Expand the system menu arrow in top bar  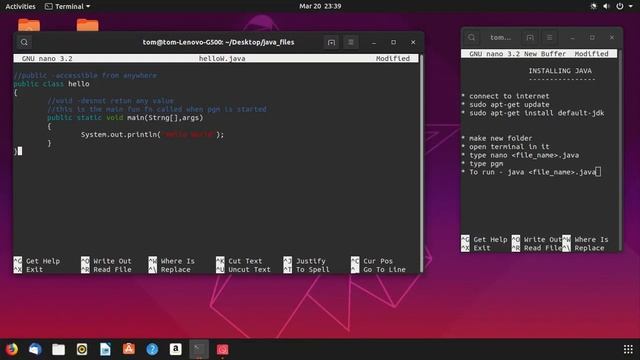[x=630, y=6]
